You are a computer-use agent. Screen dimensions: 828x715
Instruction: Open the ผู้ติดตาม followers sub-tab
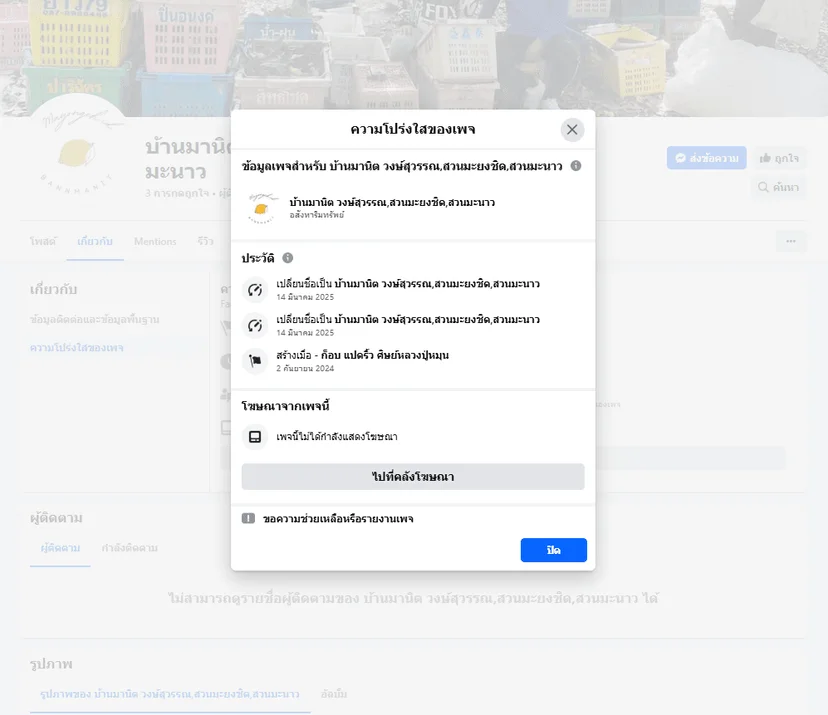click(60, 548)
